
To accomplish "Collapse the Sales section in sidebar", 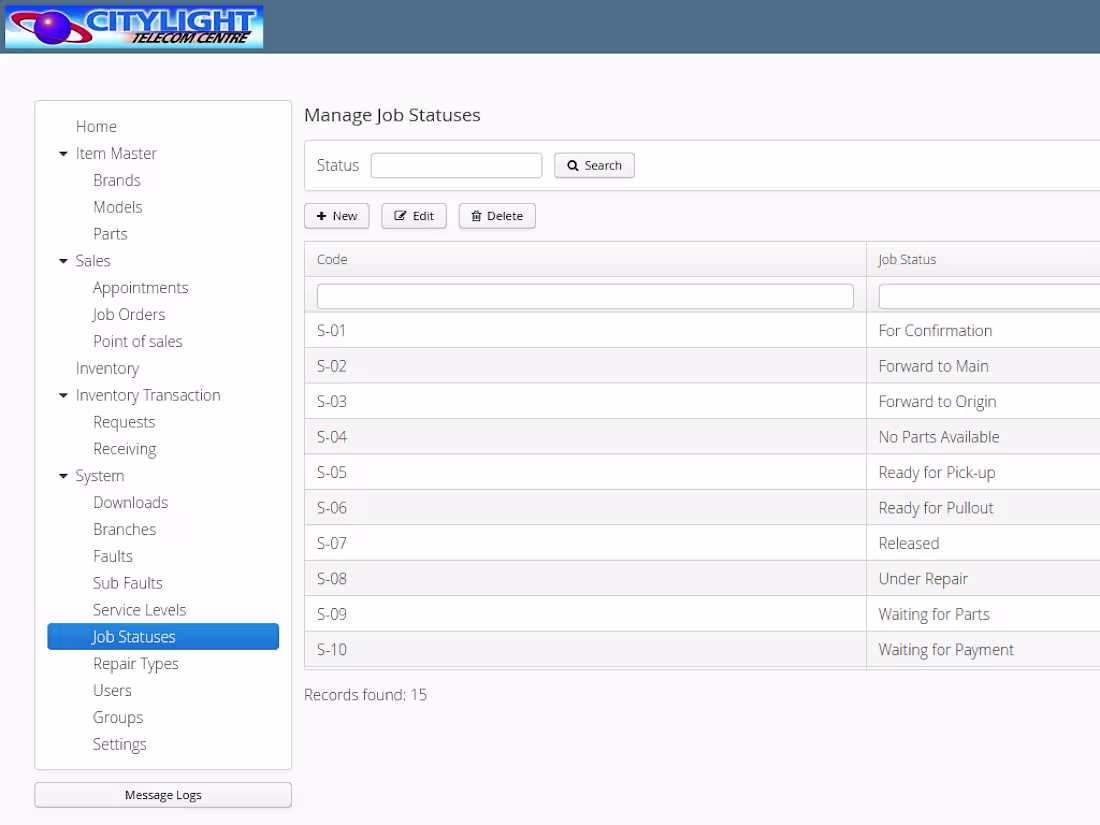I will click(x=63, y=260).
